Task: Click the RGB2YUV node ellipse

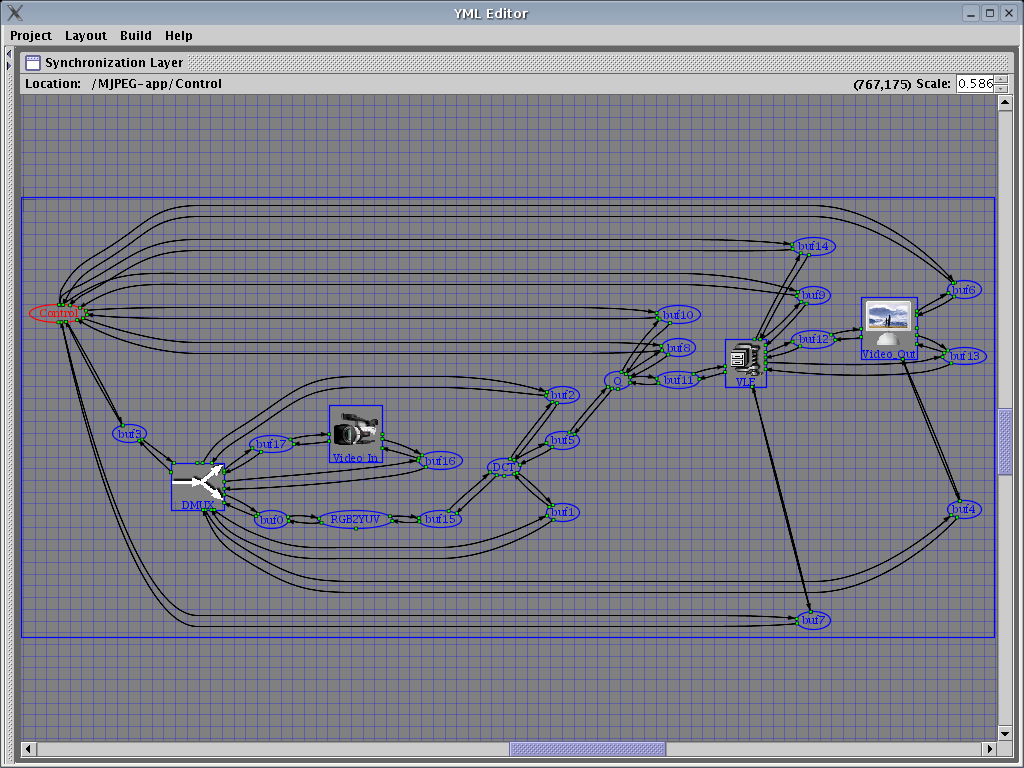Action: click(x=355, y=519)
